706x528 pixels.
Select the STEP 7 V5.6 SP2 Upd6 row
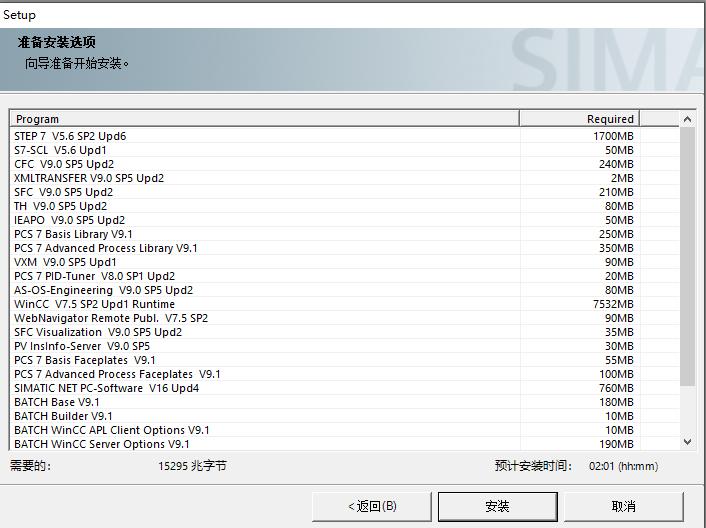[x=344, y=136]
